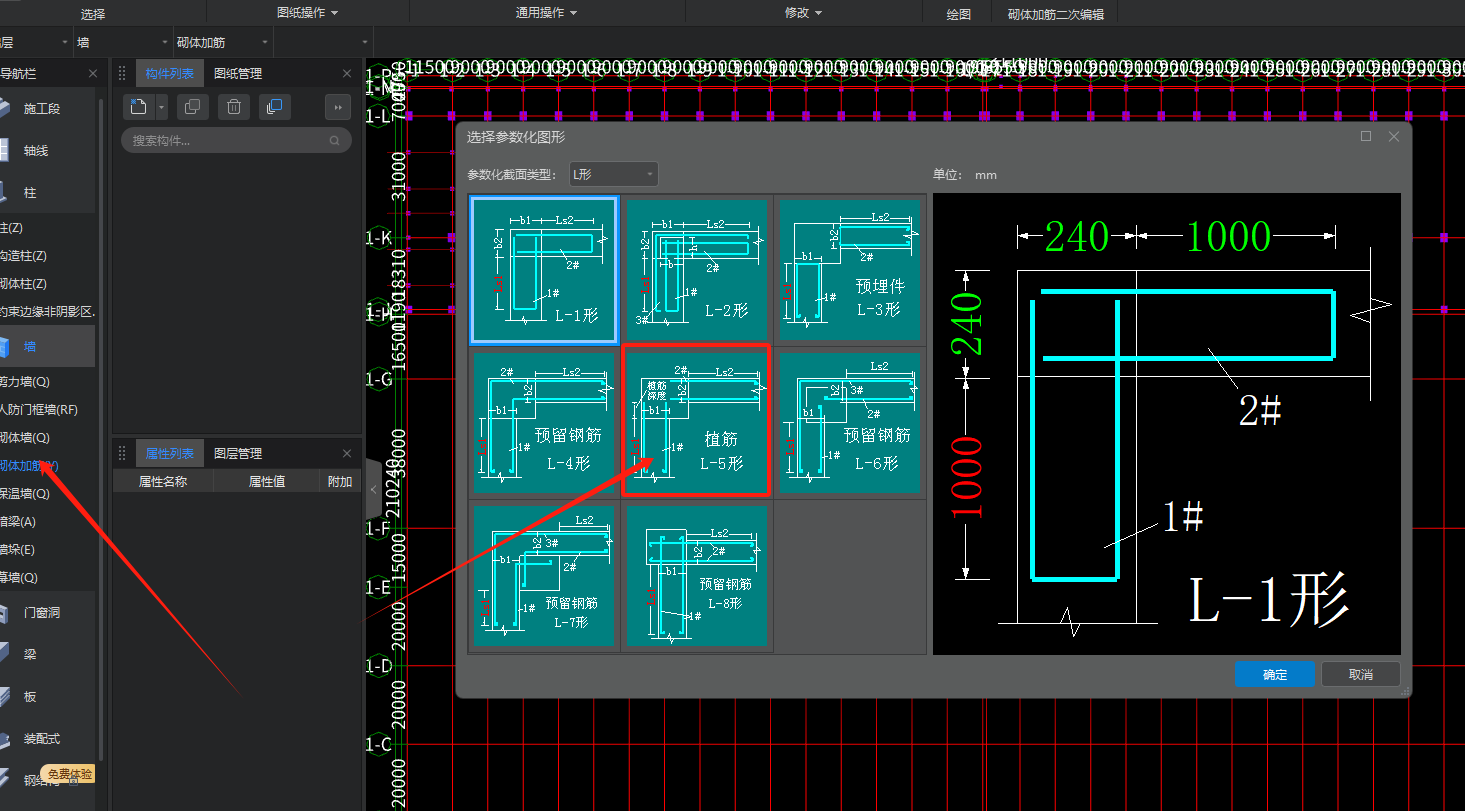Select 砌体柱(Z) tree item
Screen dimensions: 1465x811
click(x=24, y=284)
